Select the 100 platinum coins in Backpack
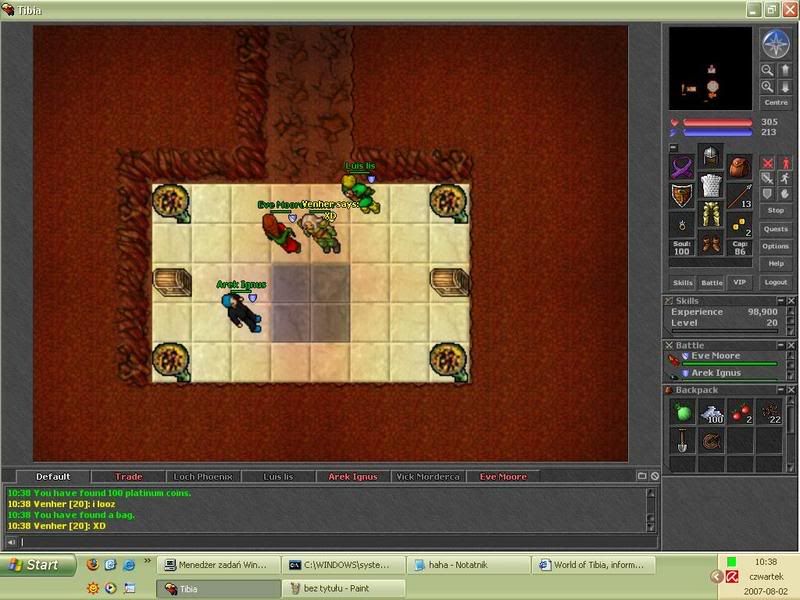 (711, 412)
